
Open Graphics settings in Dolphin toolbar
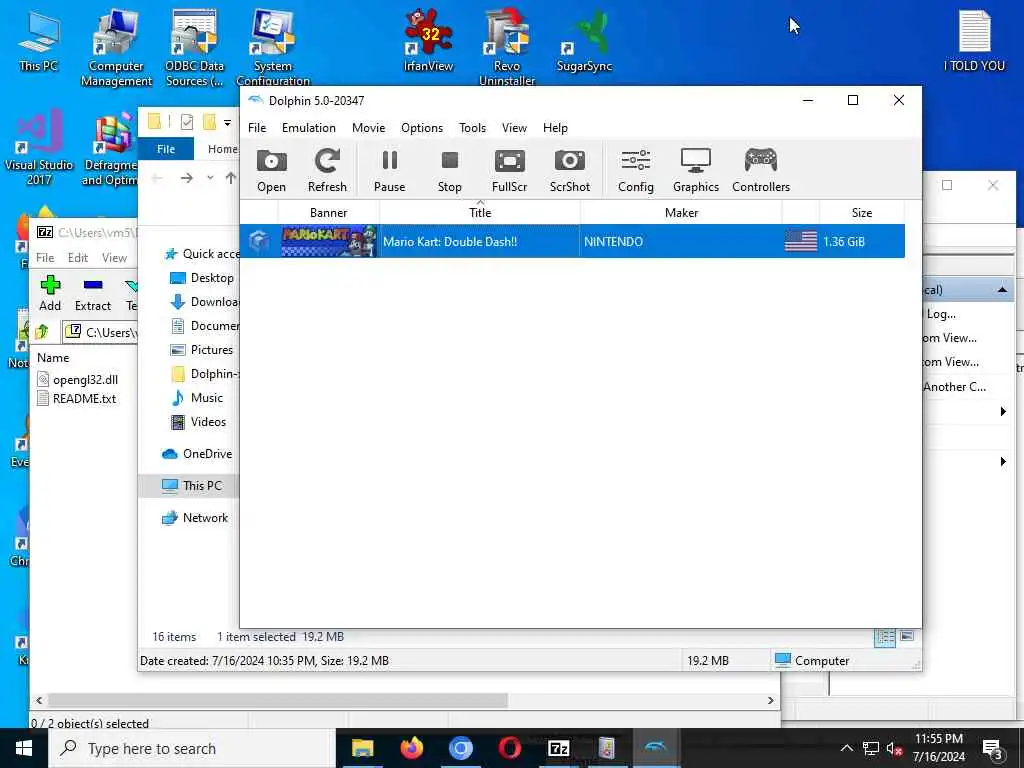pyautogui.click(x=696, y=170)
